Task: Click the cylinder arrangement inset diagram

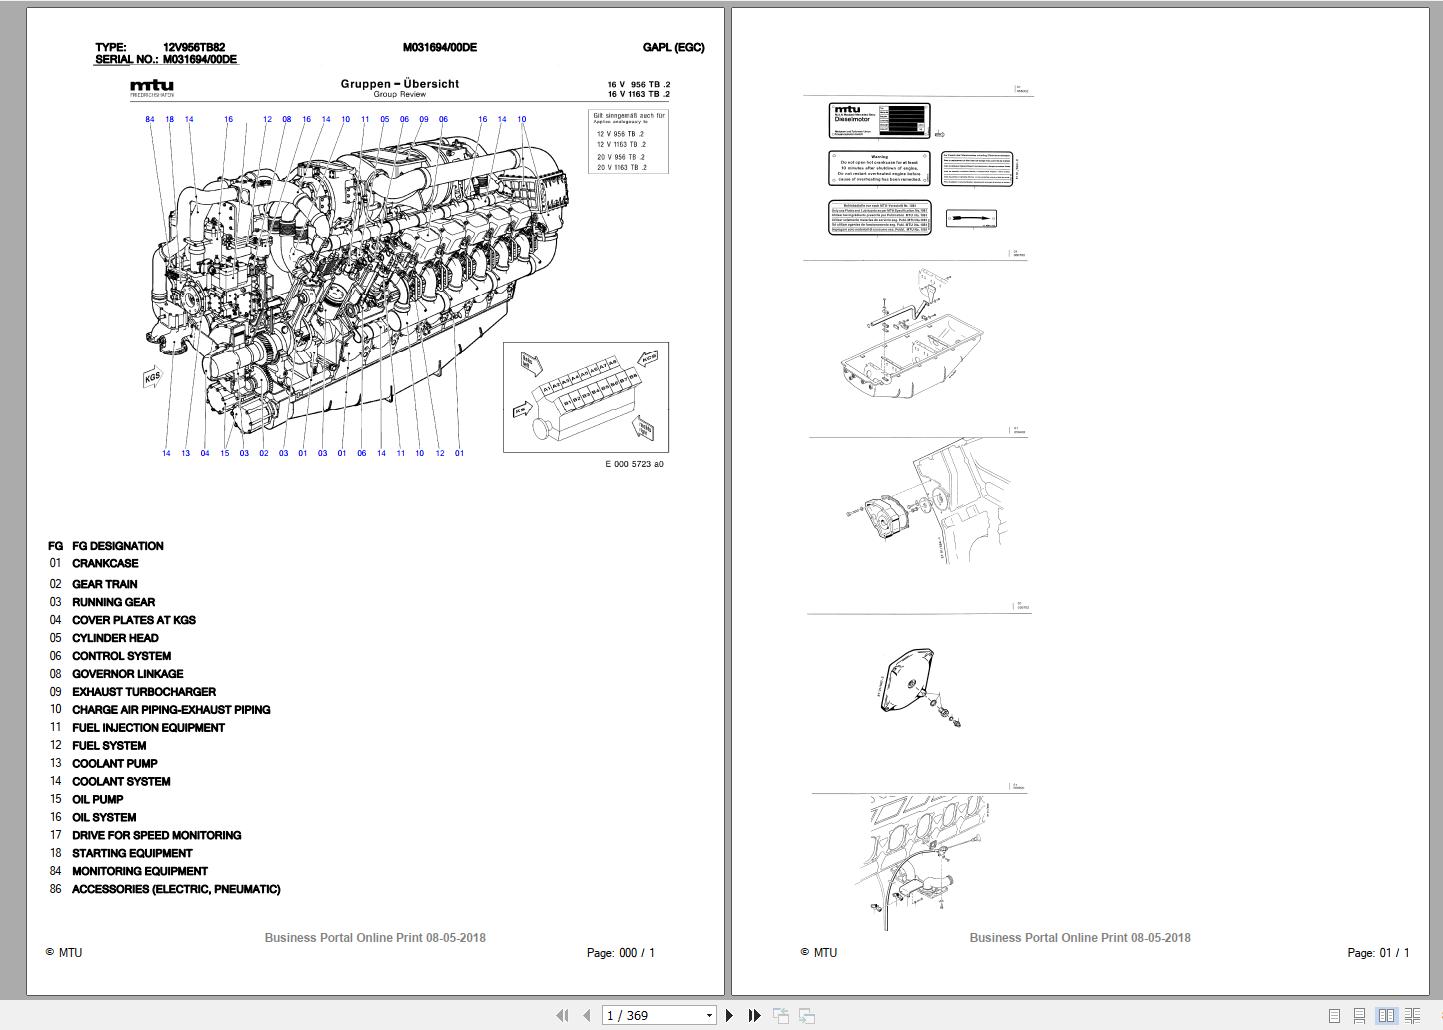Action: point(586,397)
